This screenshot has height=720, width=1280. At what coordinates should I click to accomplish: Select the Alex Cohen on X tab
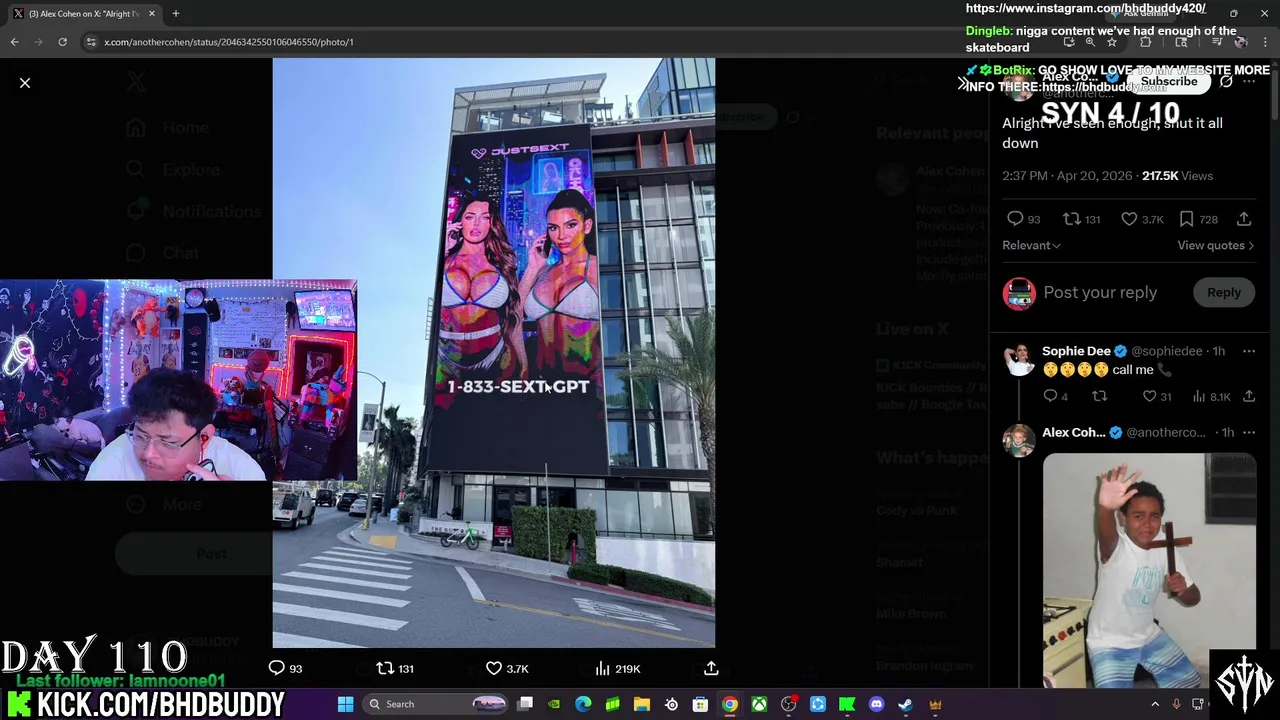click(82, 14)
